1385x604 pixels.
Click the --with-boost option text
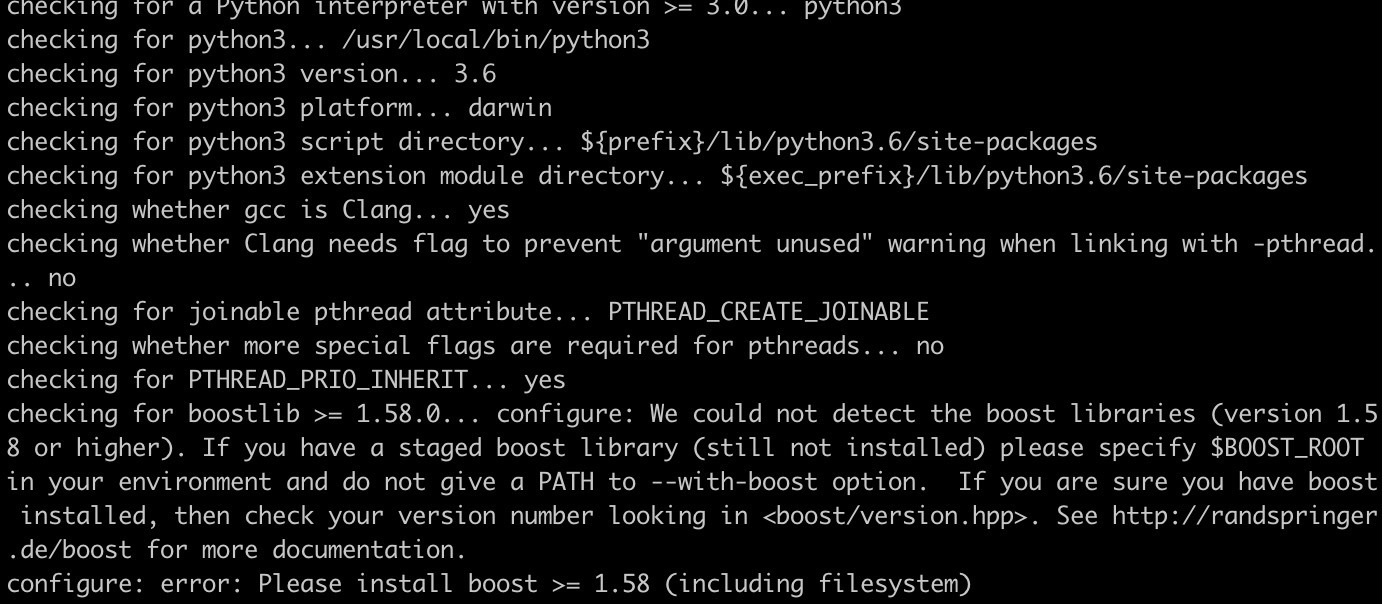tap(734, 482)
